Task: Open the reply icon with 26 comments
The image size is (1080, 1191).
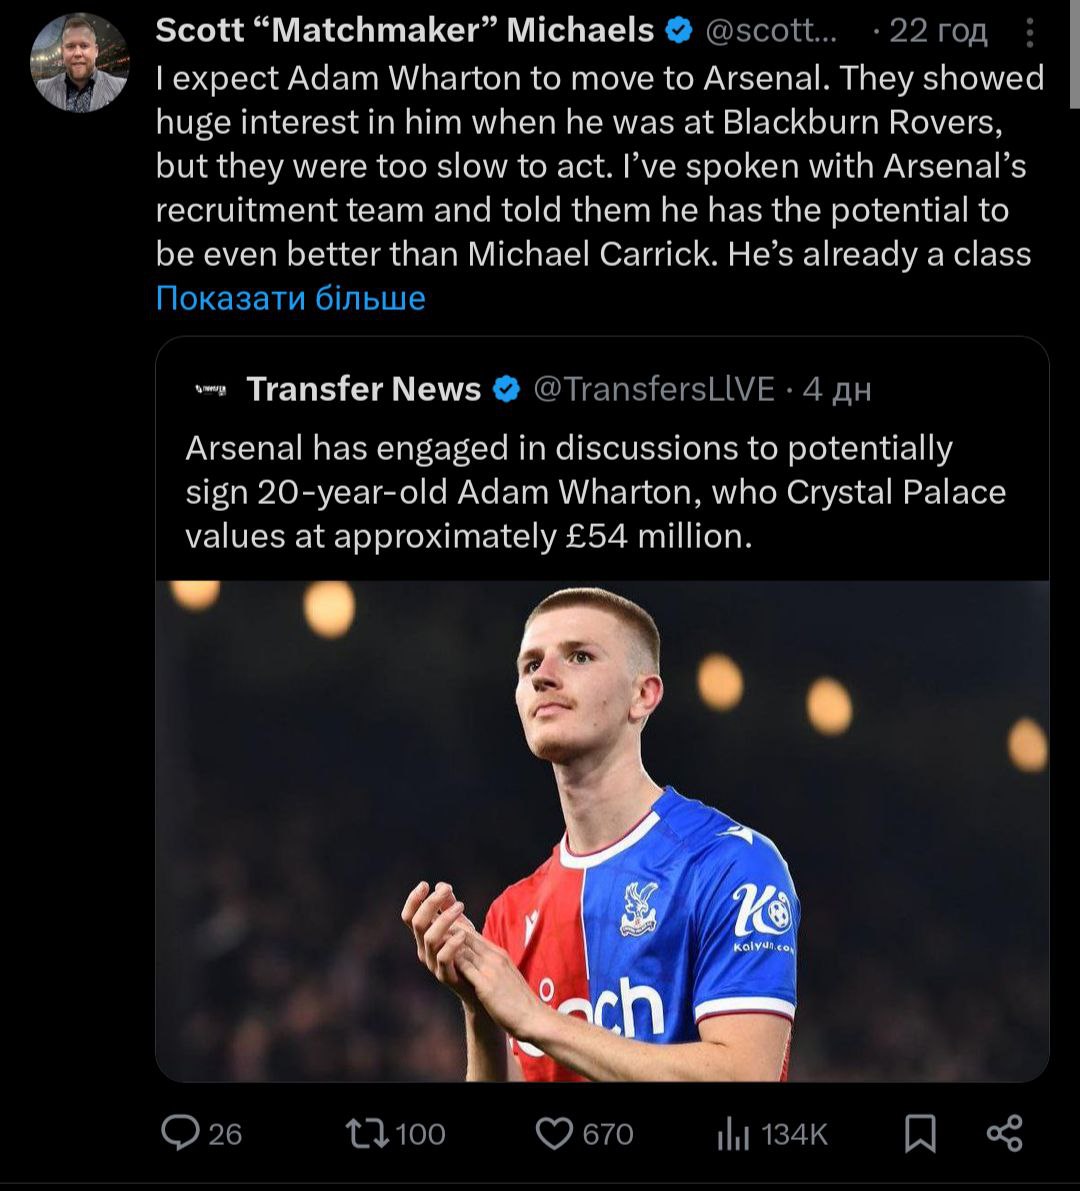Action: click(181, 1133)
